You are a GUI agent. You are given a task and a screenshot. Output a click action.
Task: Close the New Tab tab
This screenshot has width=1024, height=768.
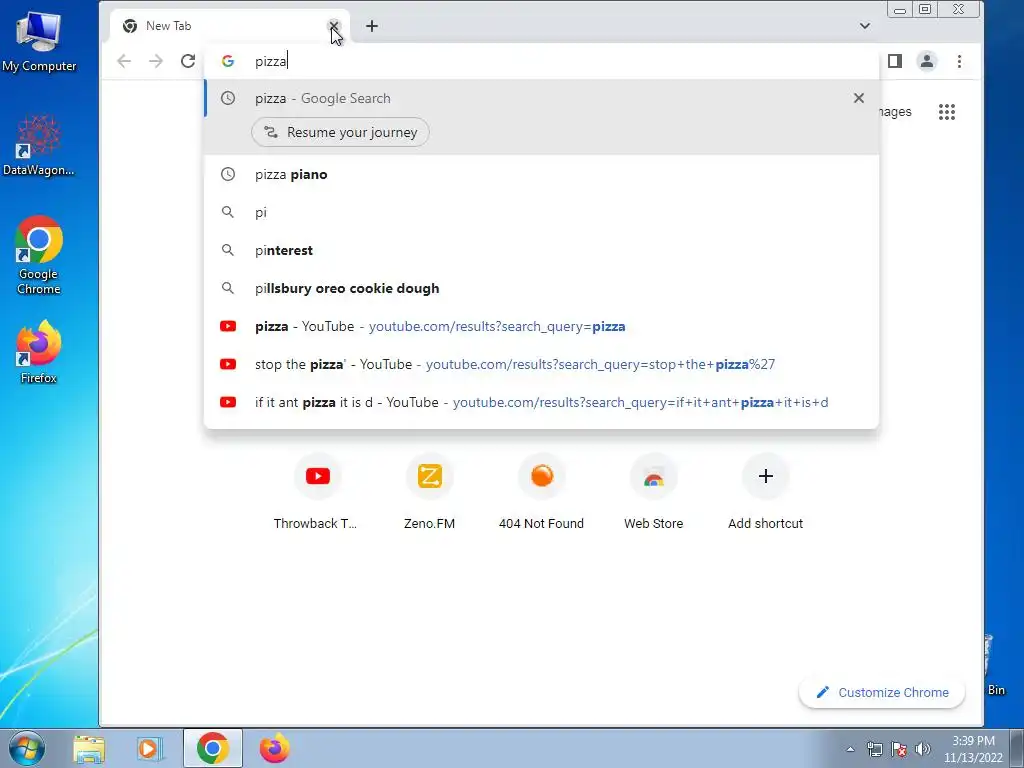334,26
